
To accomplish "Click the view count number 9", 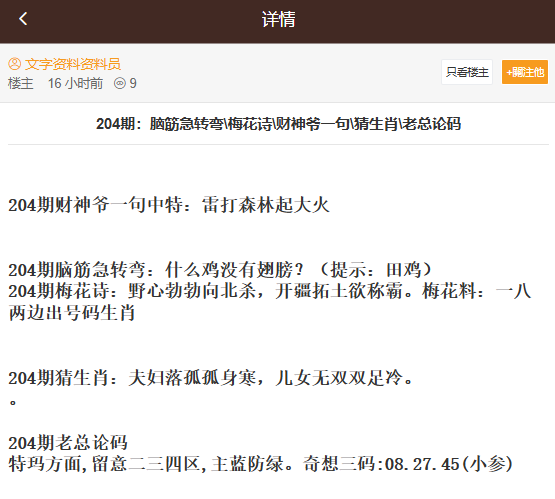I will [133, 84].
